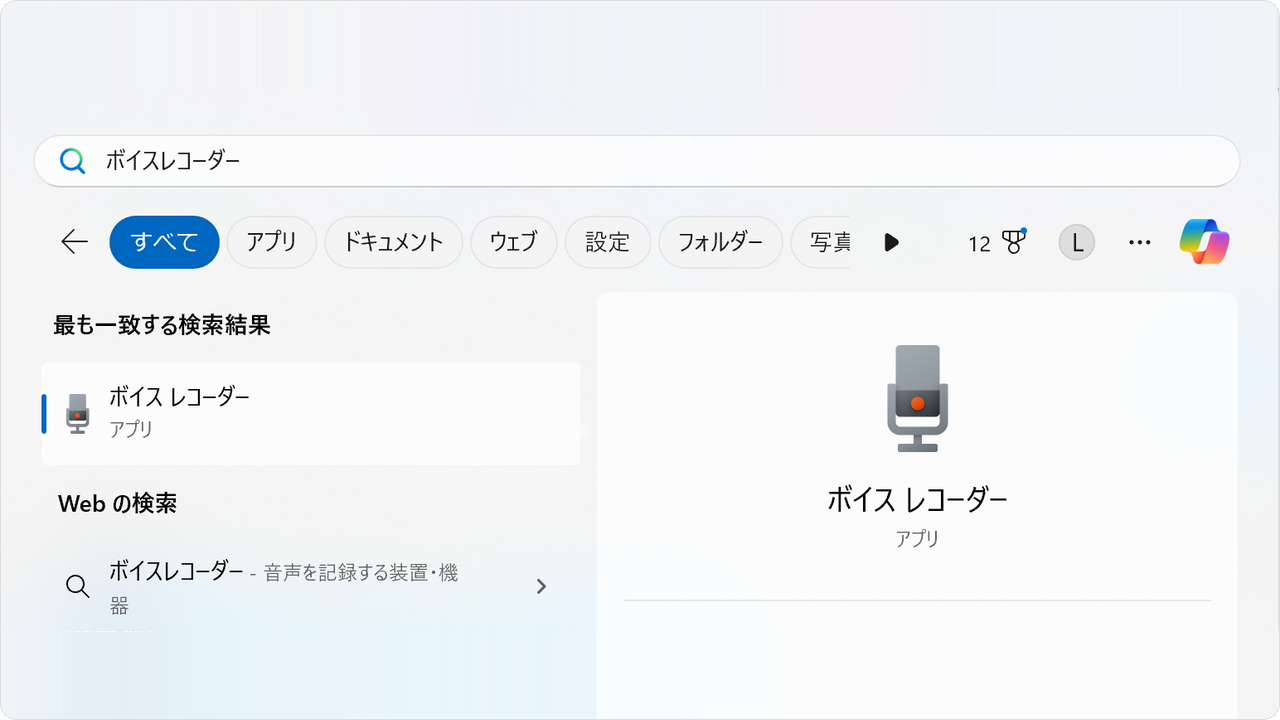Screen dimensions: 1280x720
Task: Show more filters with the play arrow
Action: tap(892, 242)
